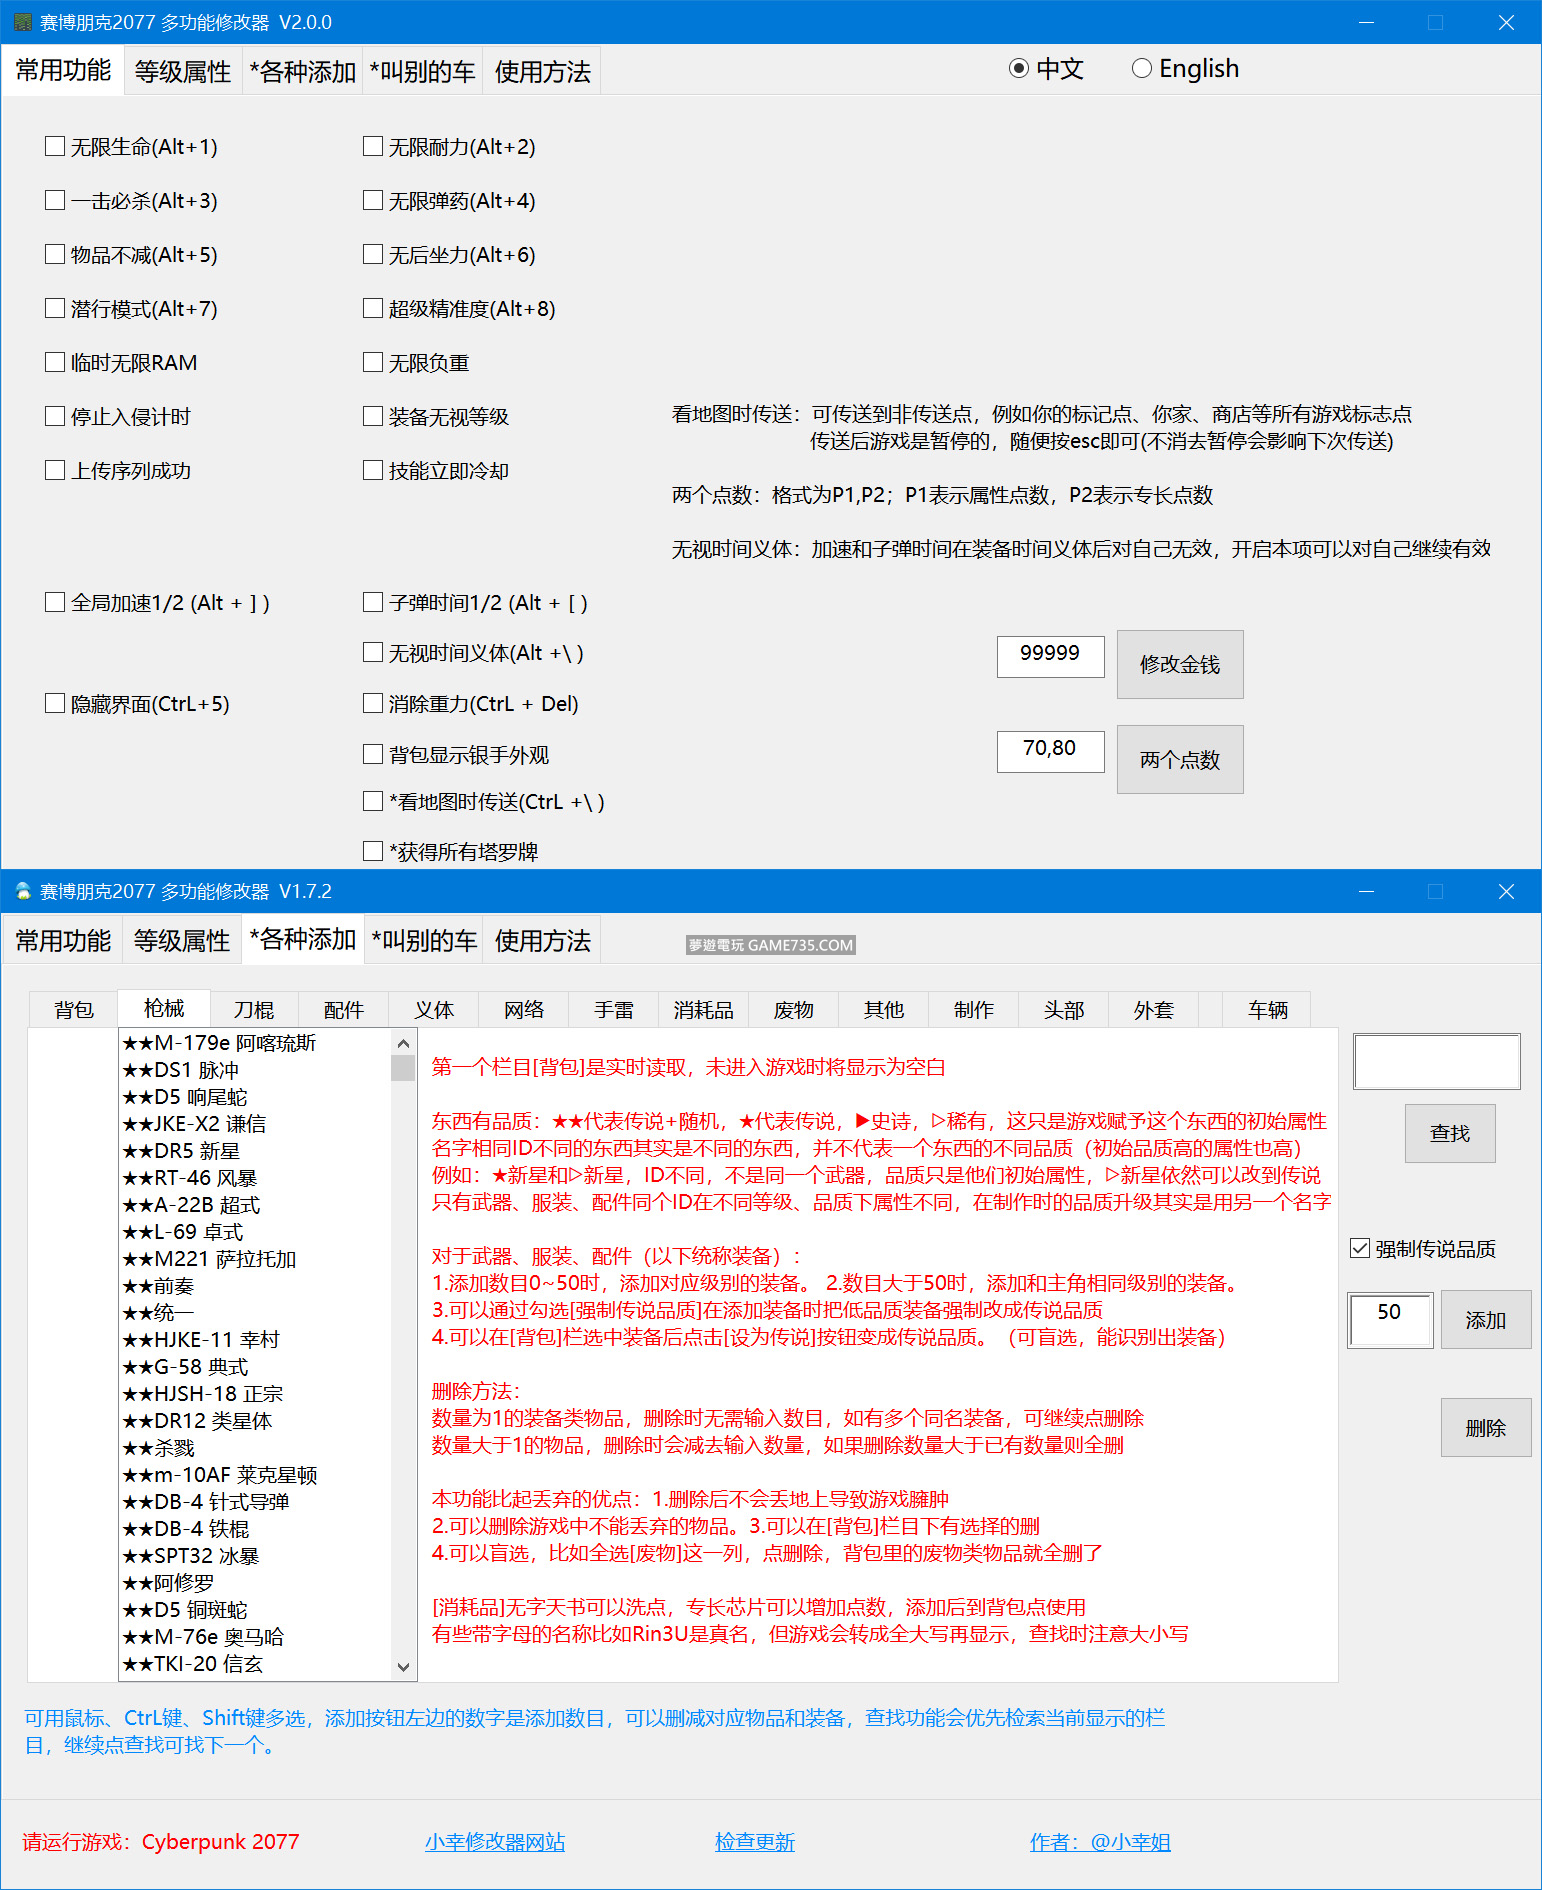The width and height of the screenshot is (1542, 1890).
Task: Select ★★SPT32 冰暴 list entry
Action: 255,1556
